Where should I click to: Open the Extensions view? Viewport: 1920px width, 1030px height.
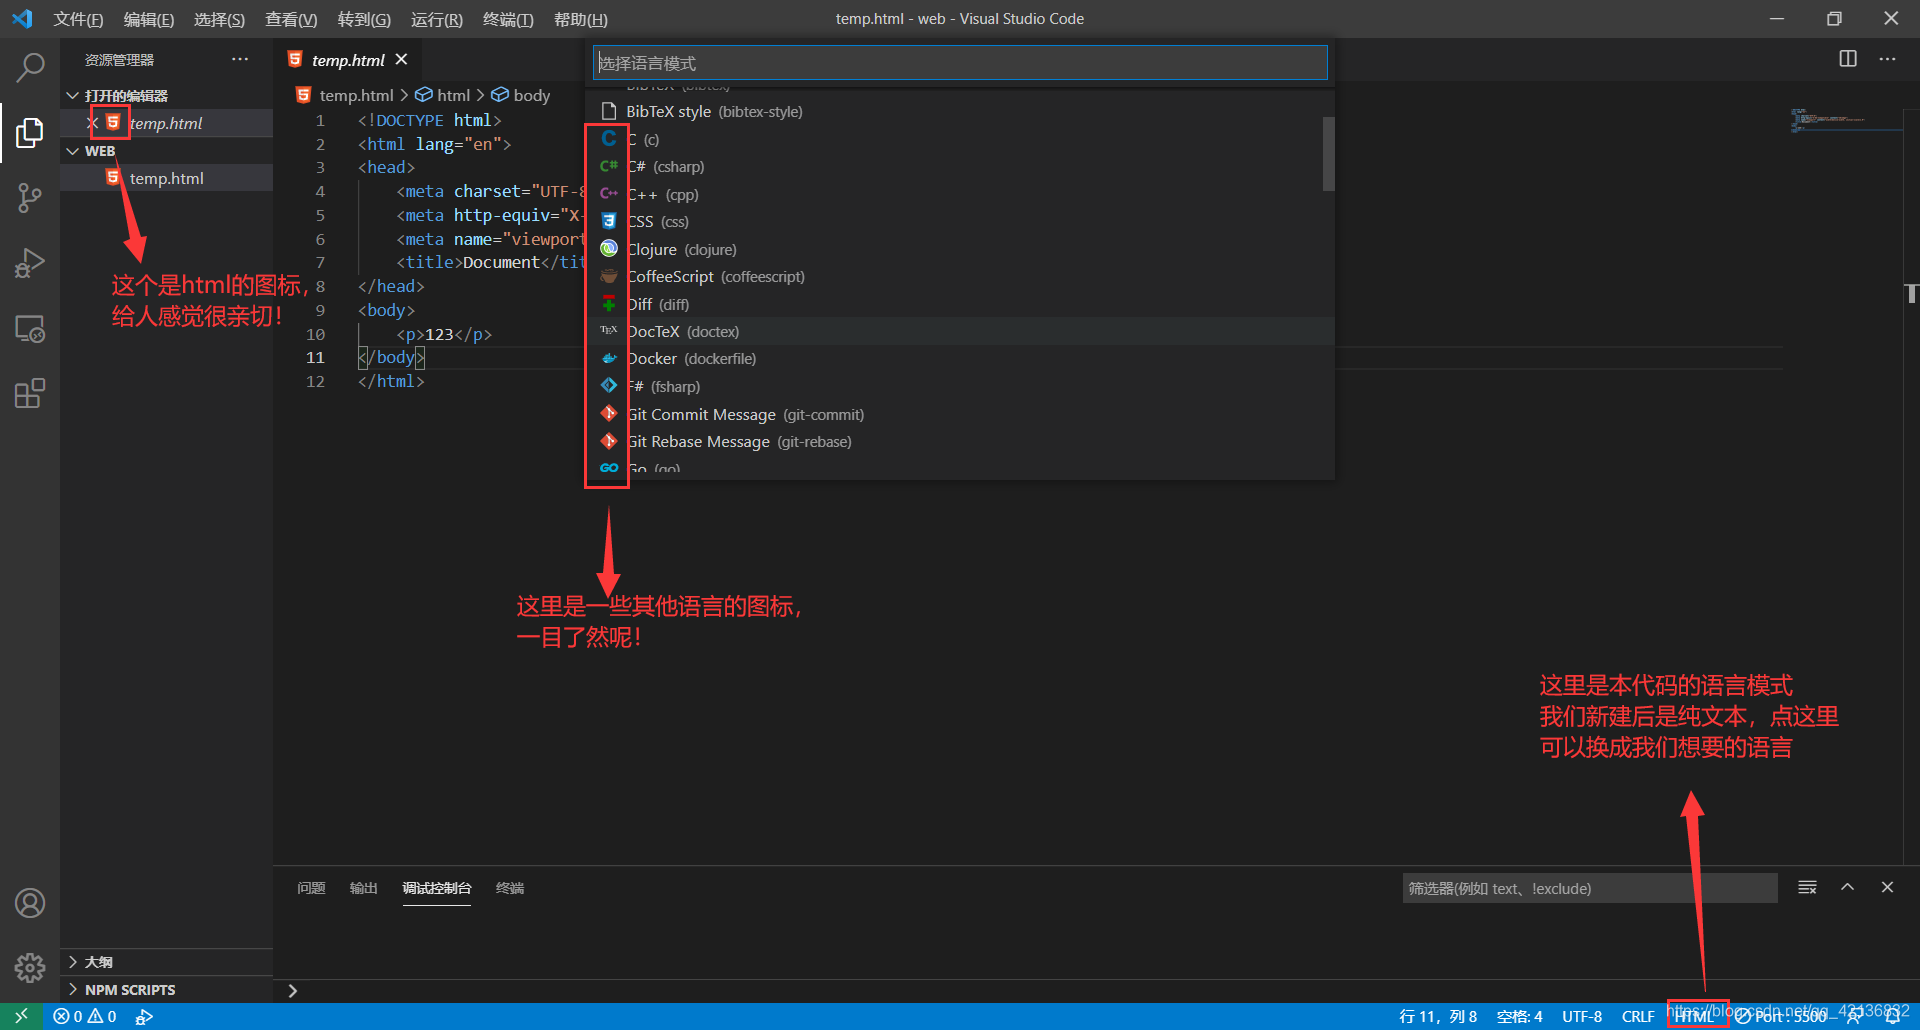pos(30,394)
